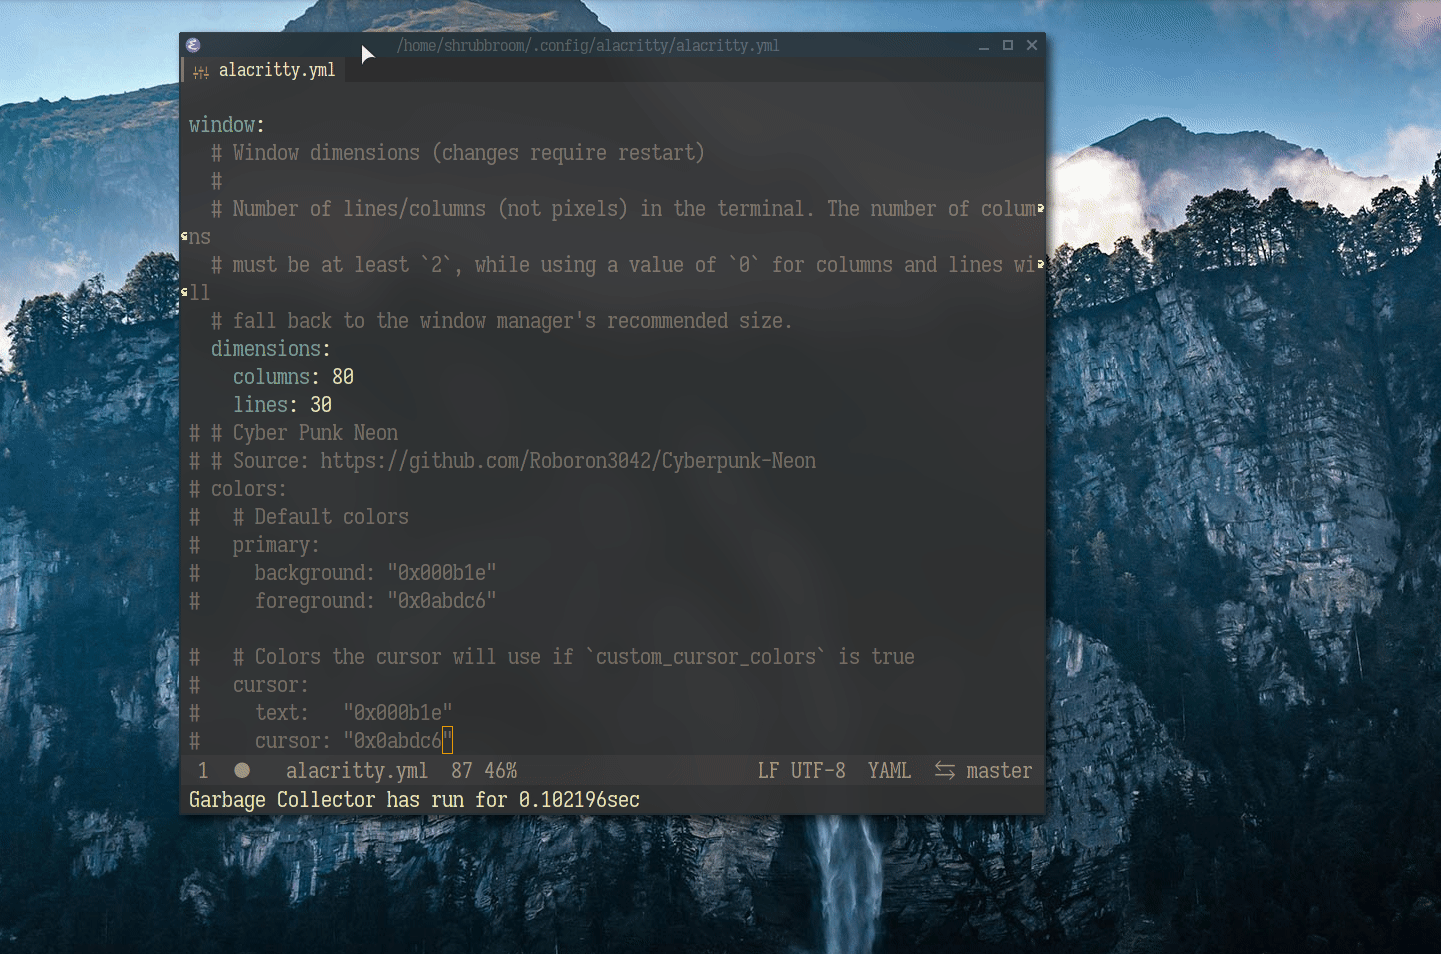The height and width of the screenshot is (954, 1441).
Task: Click the YAML major-mode label in the modeline
Action: click(889, 770)
